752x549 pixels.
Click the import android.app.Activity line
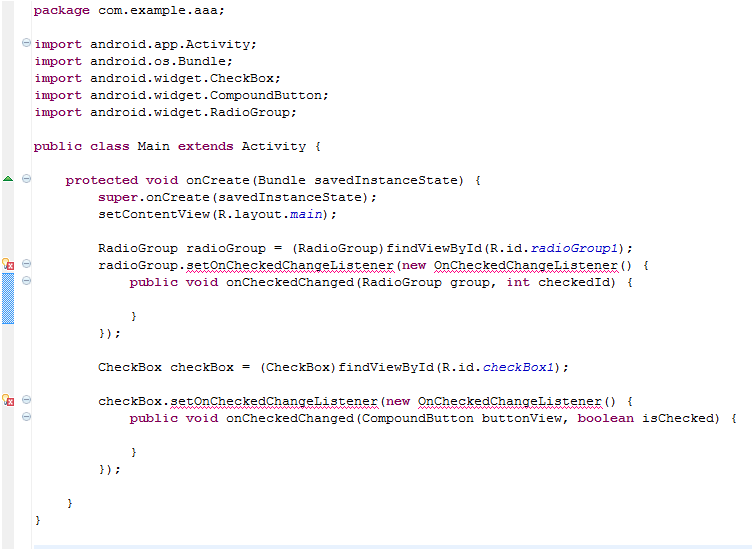pyautogui.click(x=145, y=45)
